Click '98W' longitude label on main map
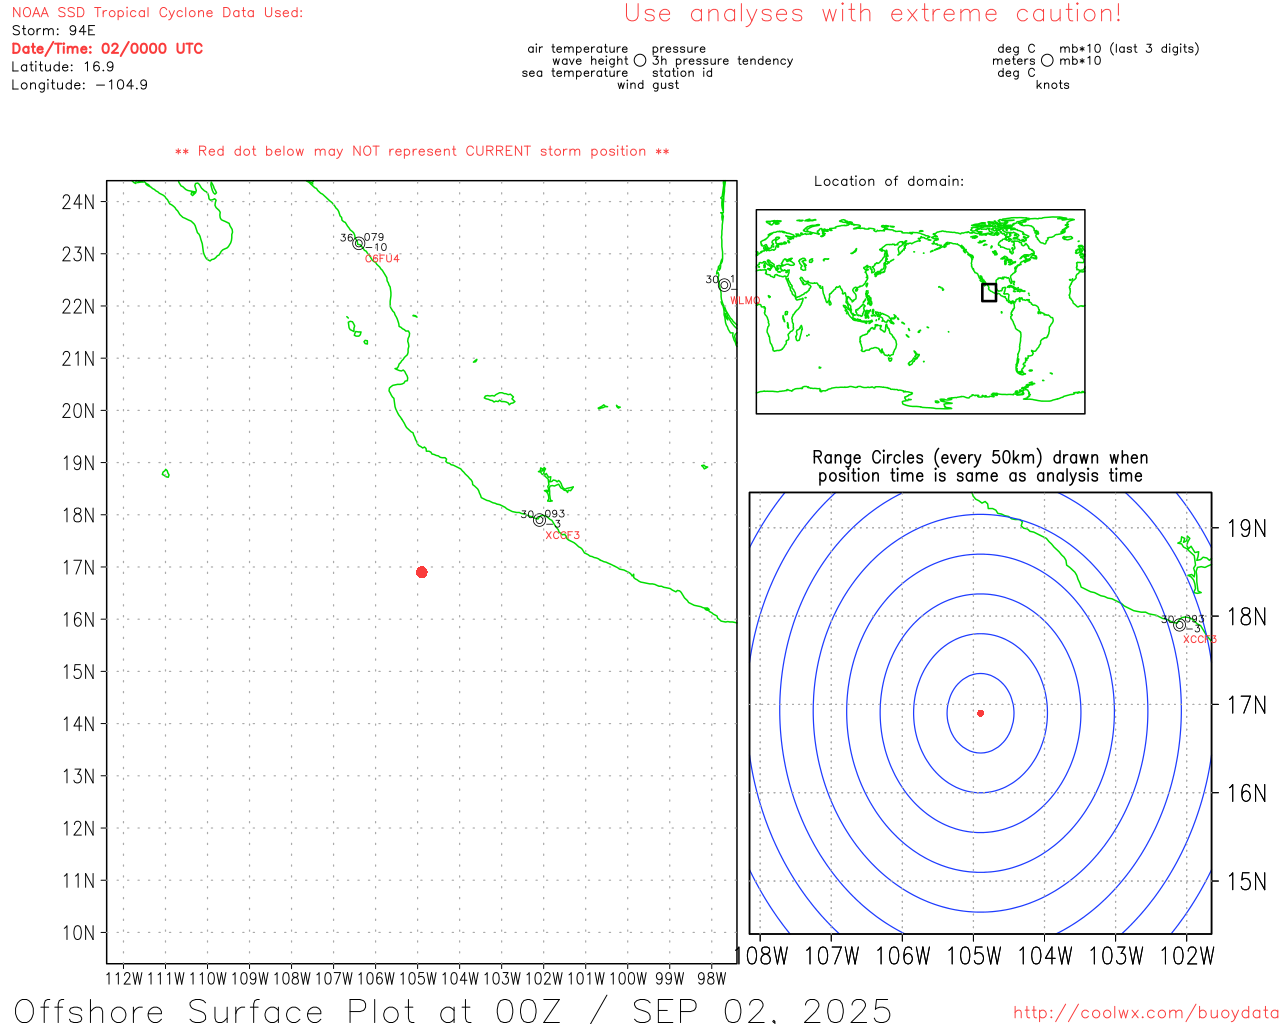The width and height of the screenshot is (1280, 1024). 712,979
